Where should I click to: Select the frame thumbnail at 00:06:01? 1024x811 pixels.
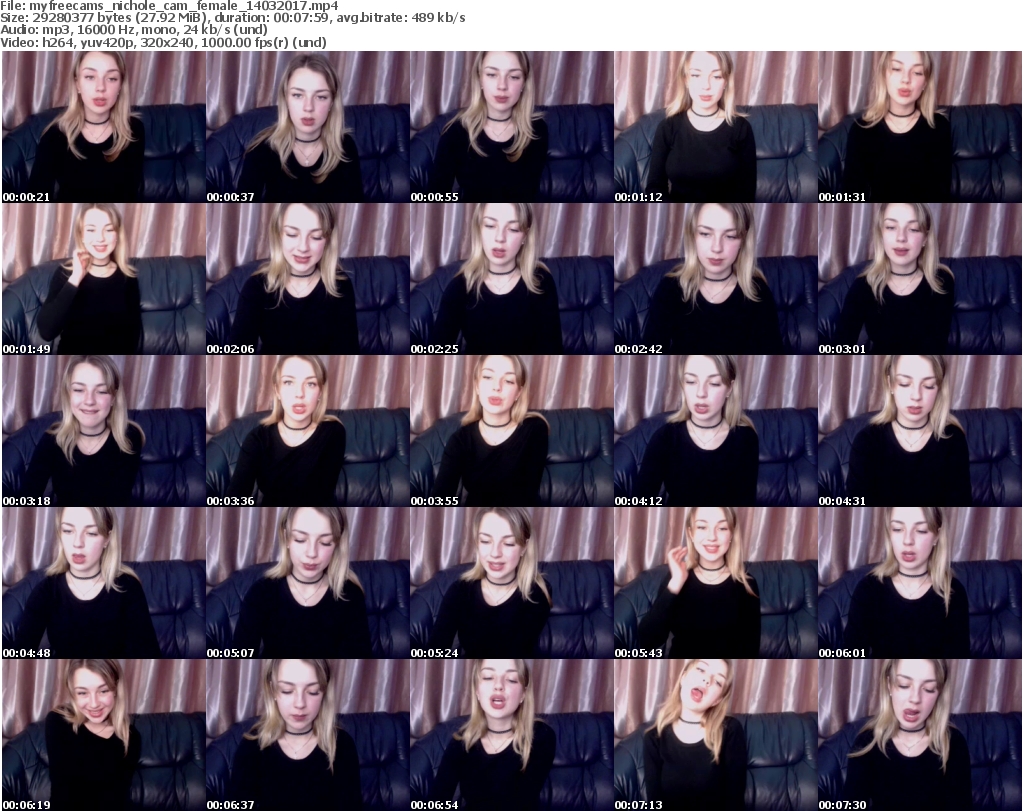[x=920, y=583]
